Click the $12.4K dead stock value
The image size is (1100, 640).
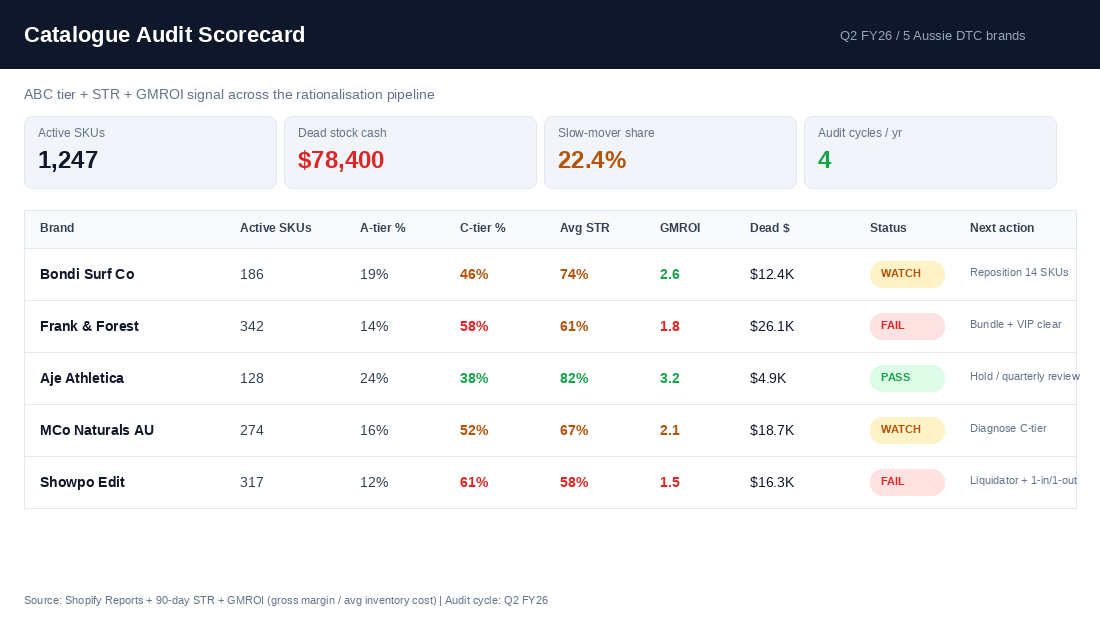tap(772, 274)
